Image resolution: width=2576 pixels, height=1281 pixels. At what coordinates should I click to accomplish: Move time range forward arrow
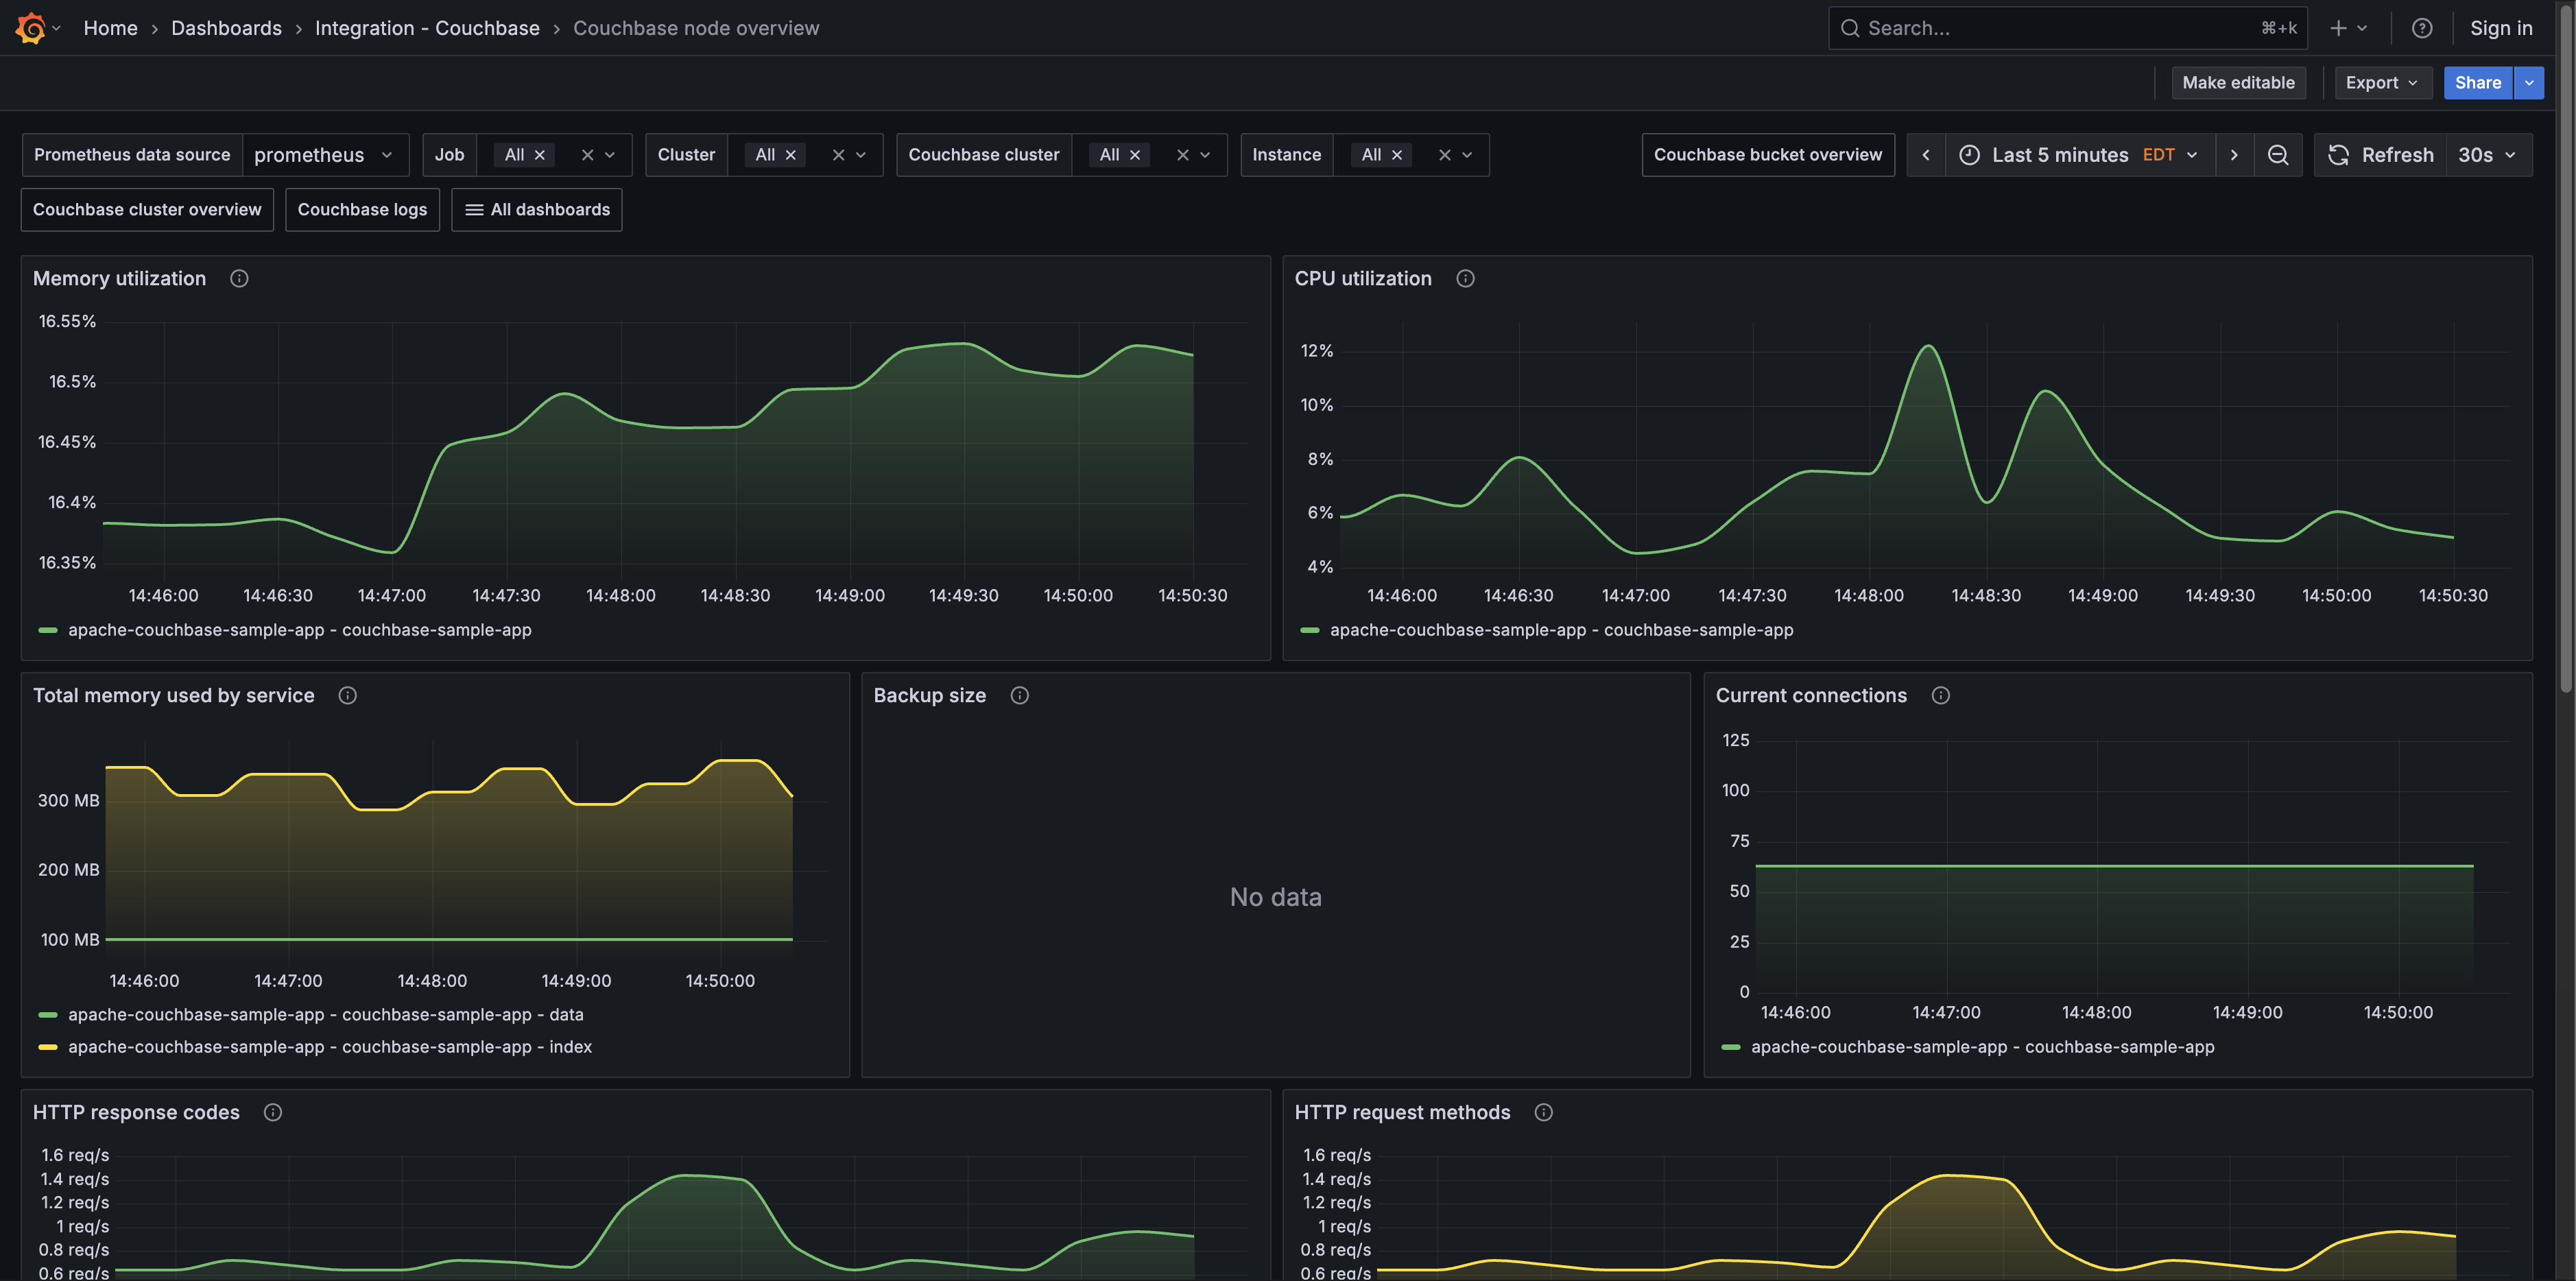tap(2234, 155)
